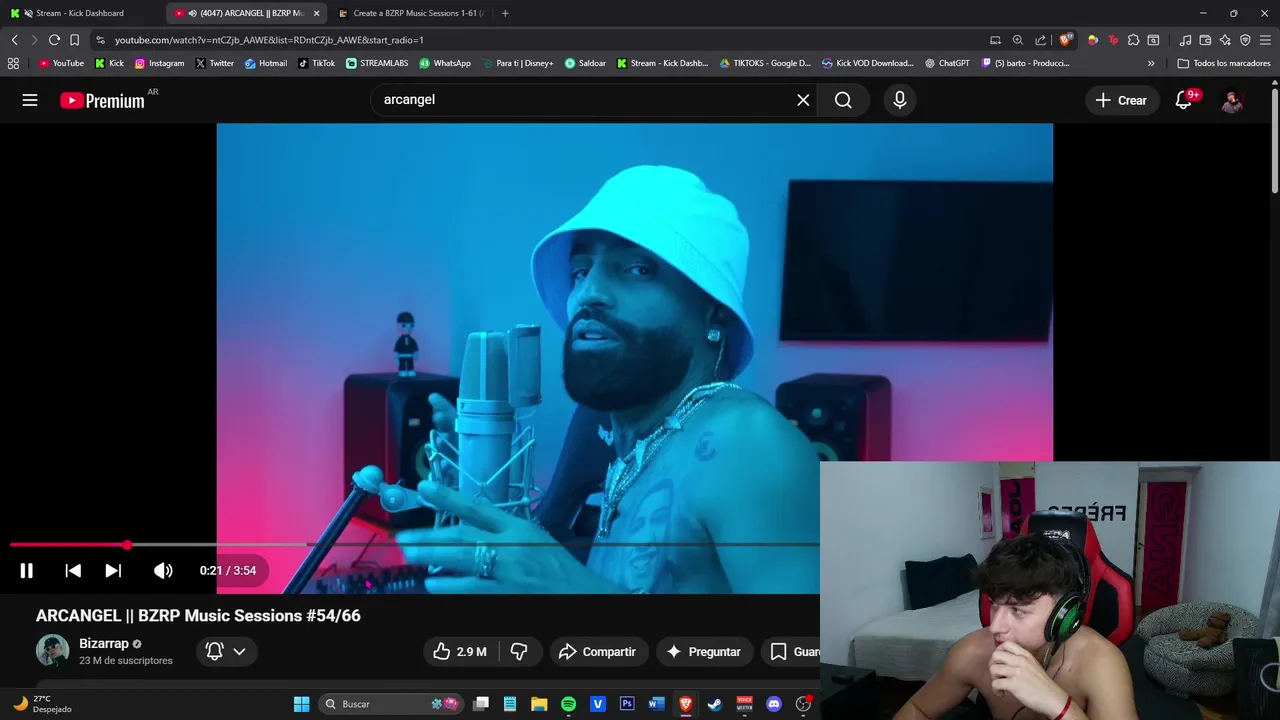1280x720 pixels.
Task: Open the browser zoom magnifier icon
Action: 1017,40
